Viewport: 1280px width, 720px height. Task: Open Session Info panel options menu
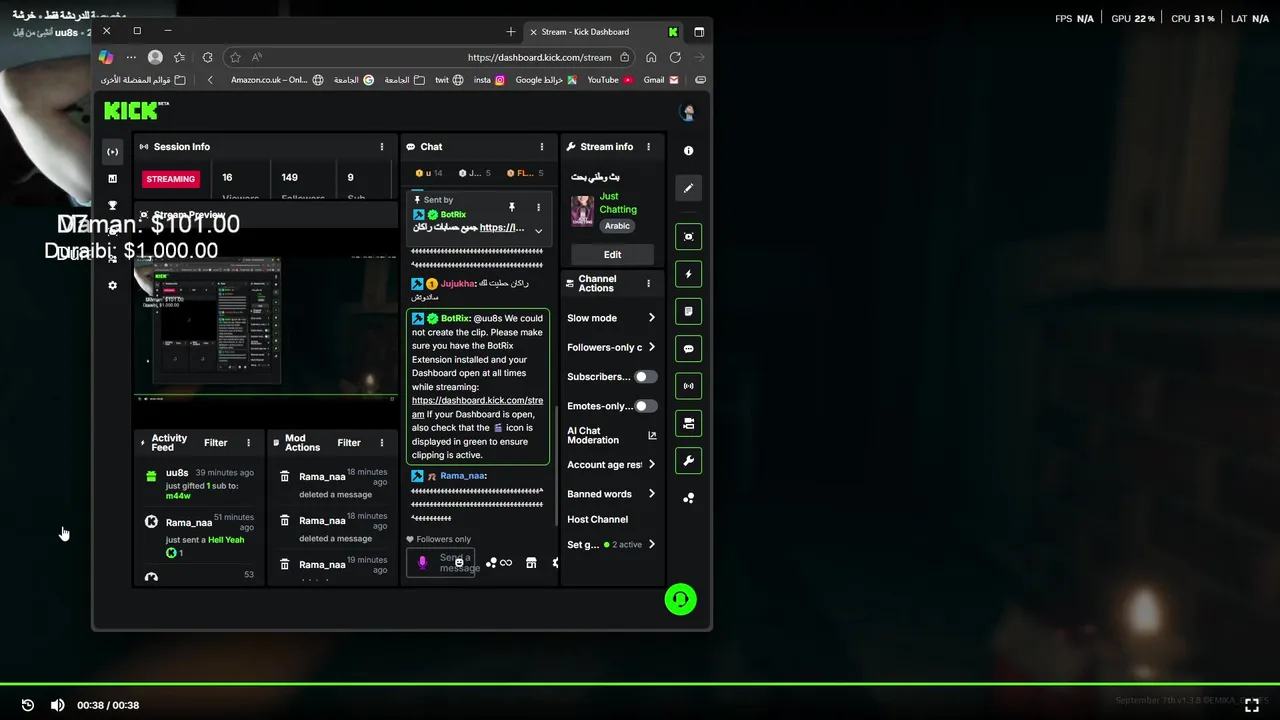pyautogui.click(x=381, y=147)
